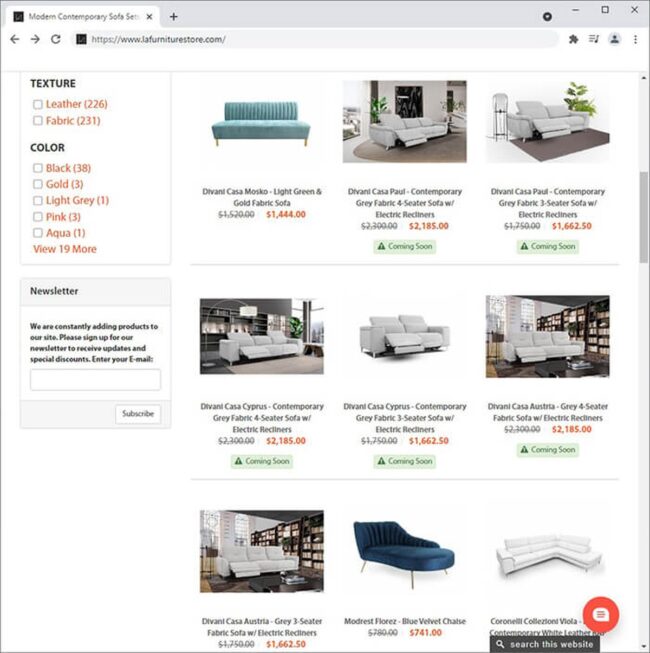Focus the newsletter email input field

(95, 380)
